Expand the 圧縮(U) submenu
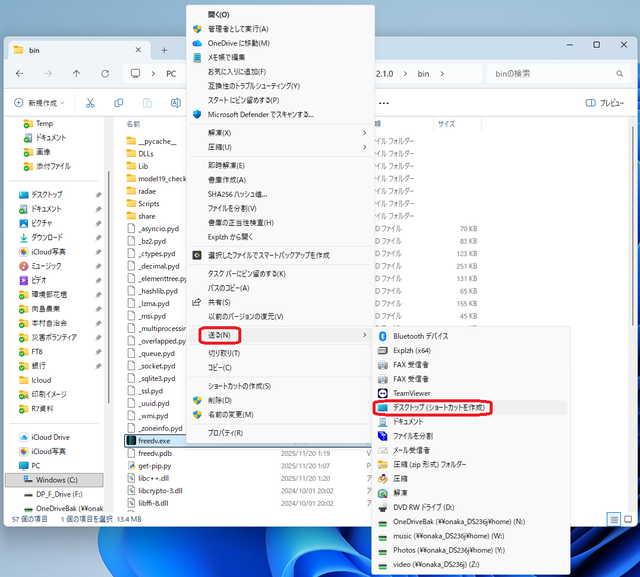 coord(280,147)
